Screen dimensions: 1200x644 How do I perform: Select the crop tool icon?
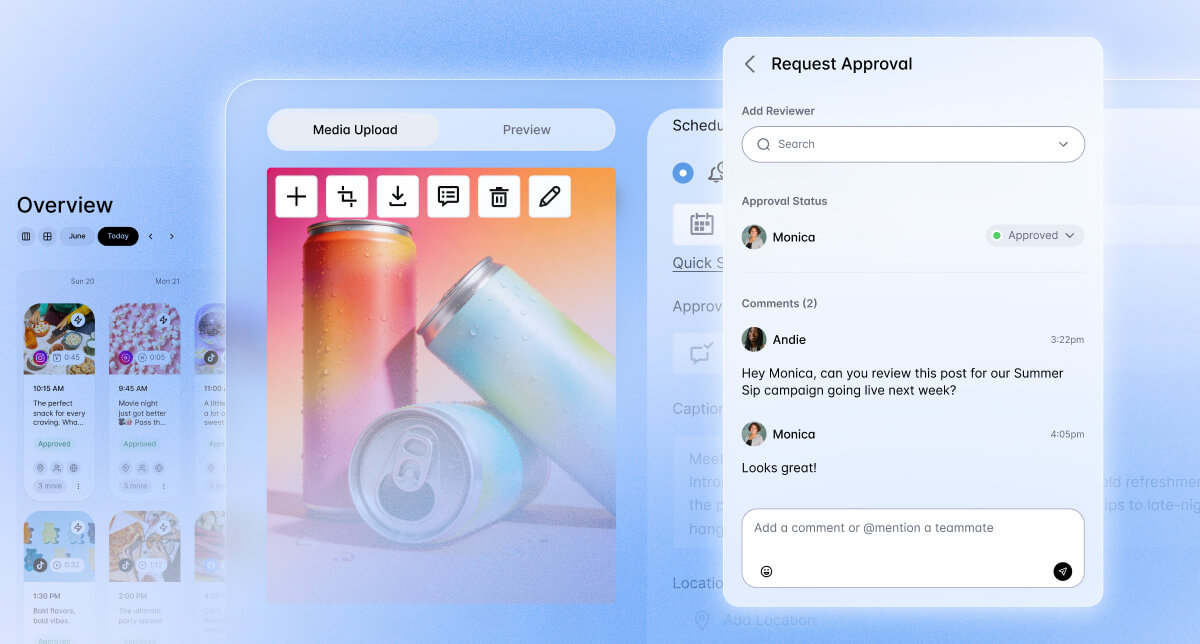click(347, 196)
